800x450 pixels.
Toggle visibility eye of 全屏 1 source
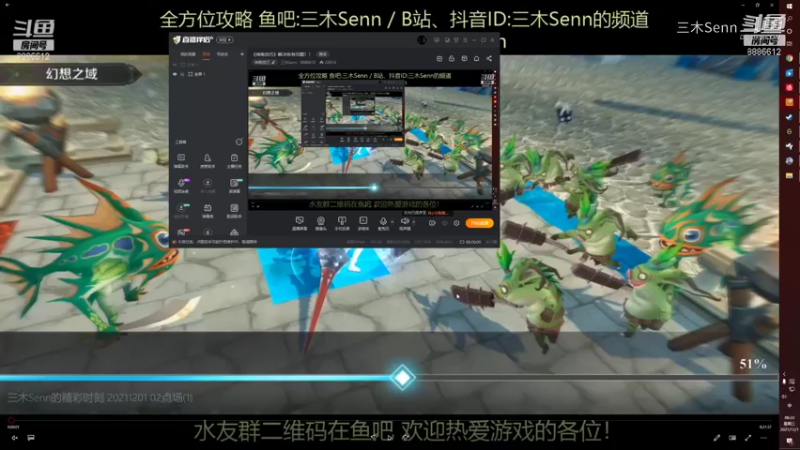click(175, 74)
